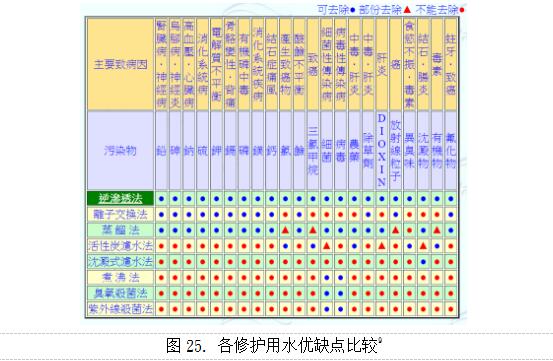Click the triangle in 活性炭濾水法 row under 細菌
This screenshot has width=553, height=361.
pos(327,246)
